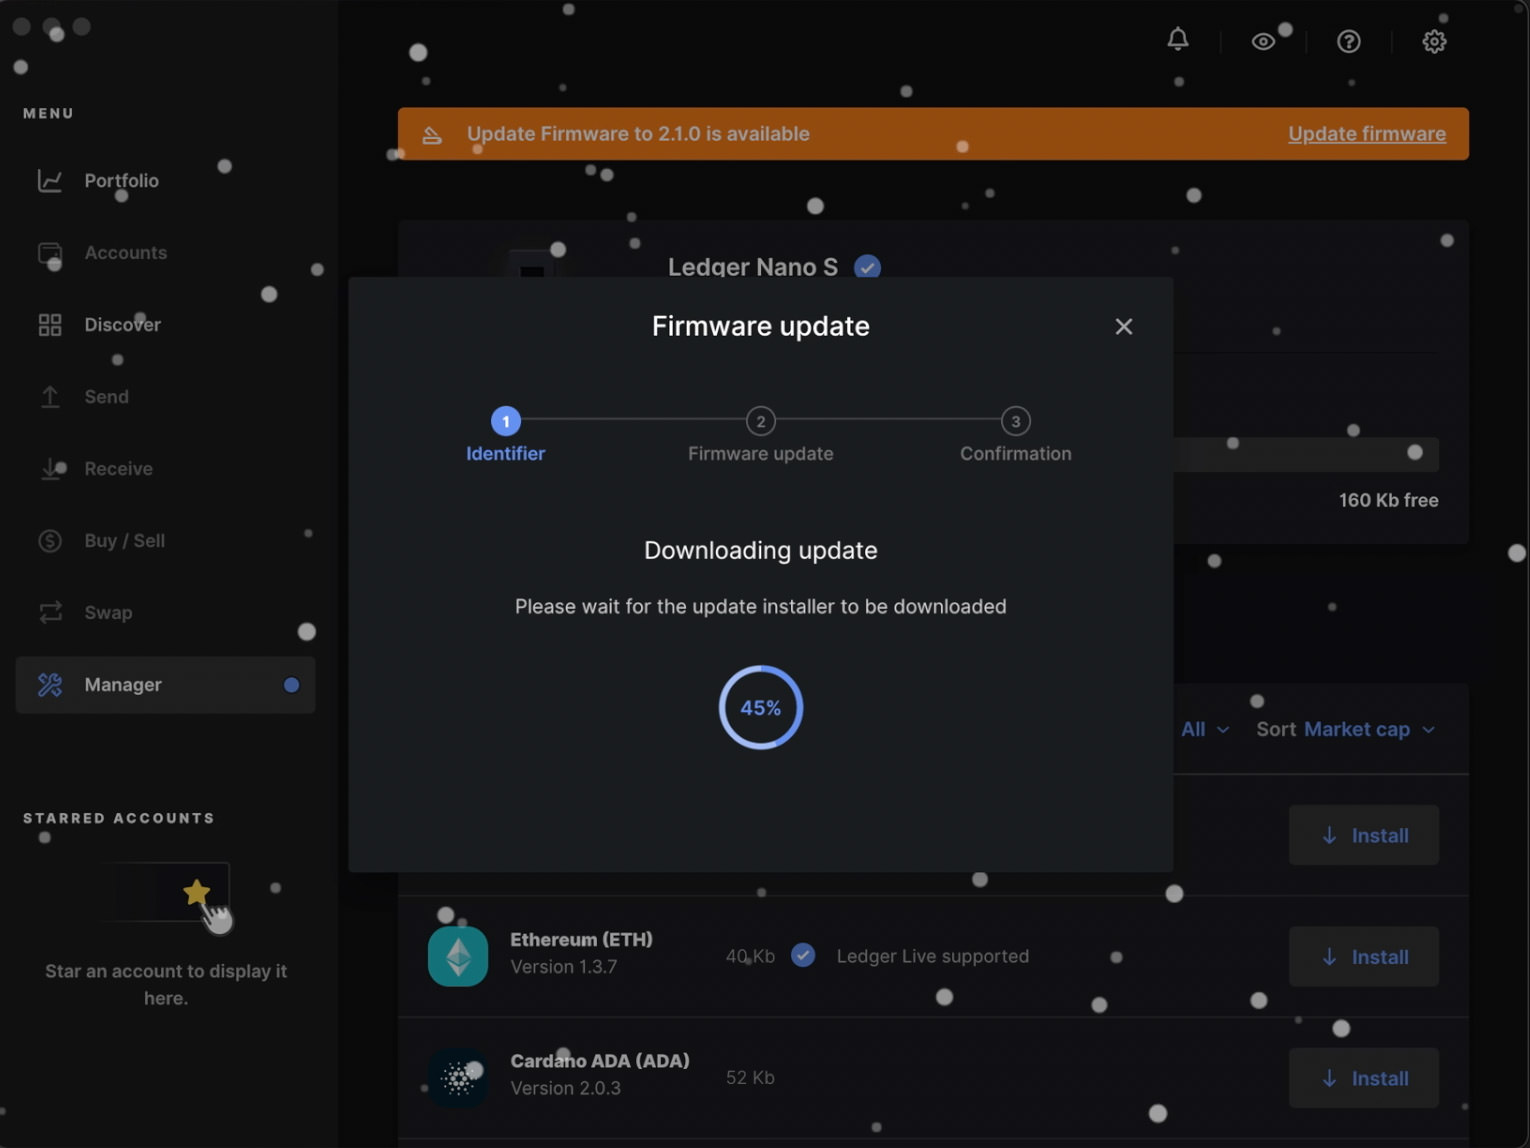This screenshot has height=1148, width=1530.
Task: Click the Manager tools icon
Action: click(50, 685)
